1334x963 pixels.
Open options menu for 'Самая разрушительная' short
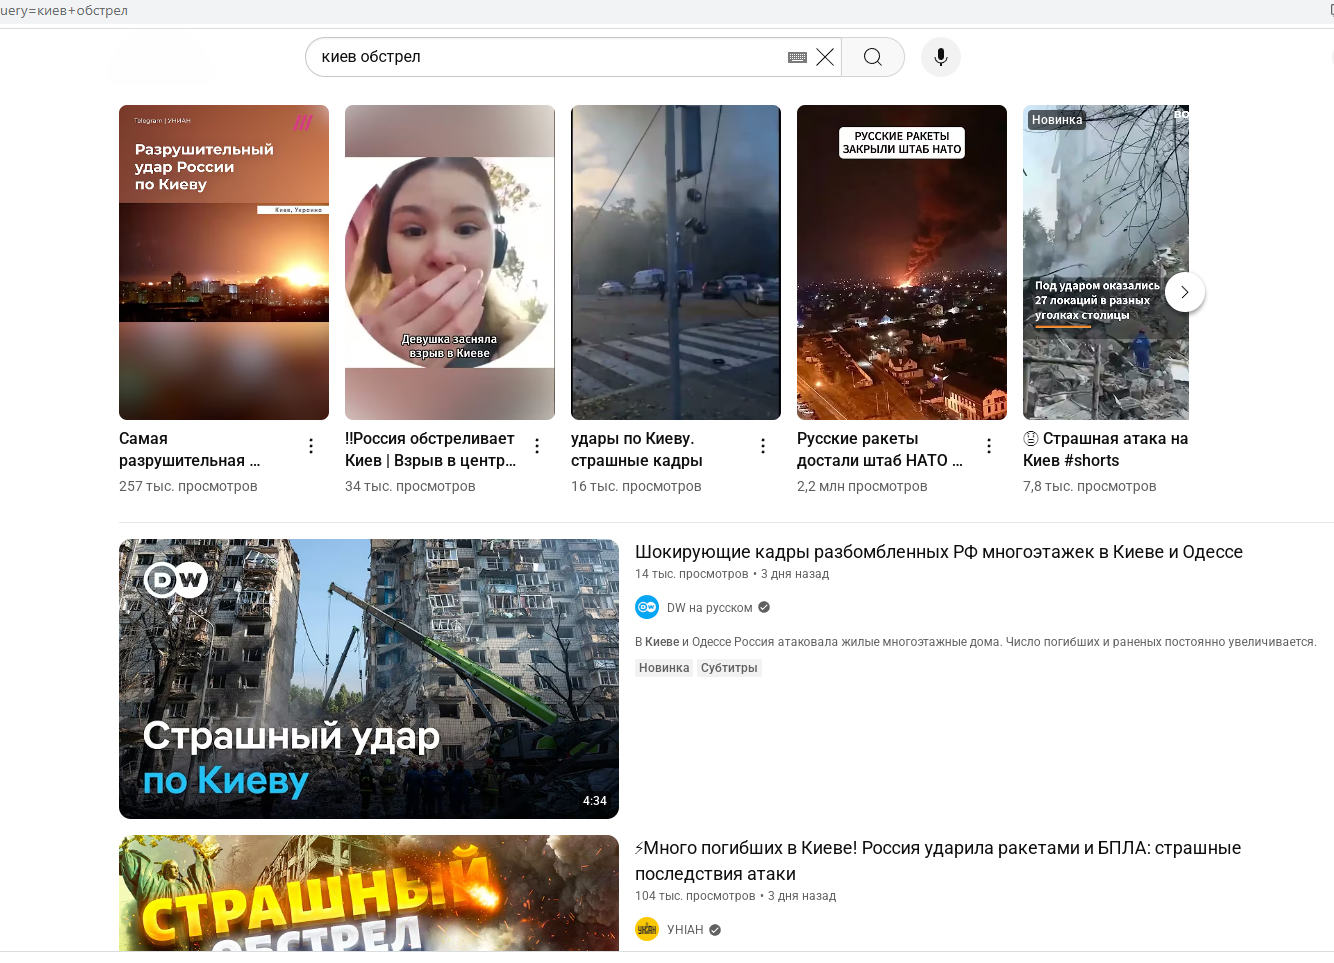(311, 446)
